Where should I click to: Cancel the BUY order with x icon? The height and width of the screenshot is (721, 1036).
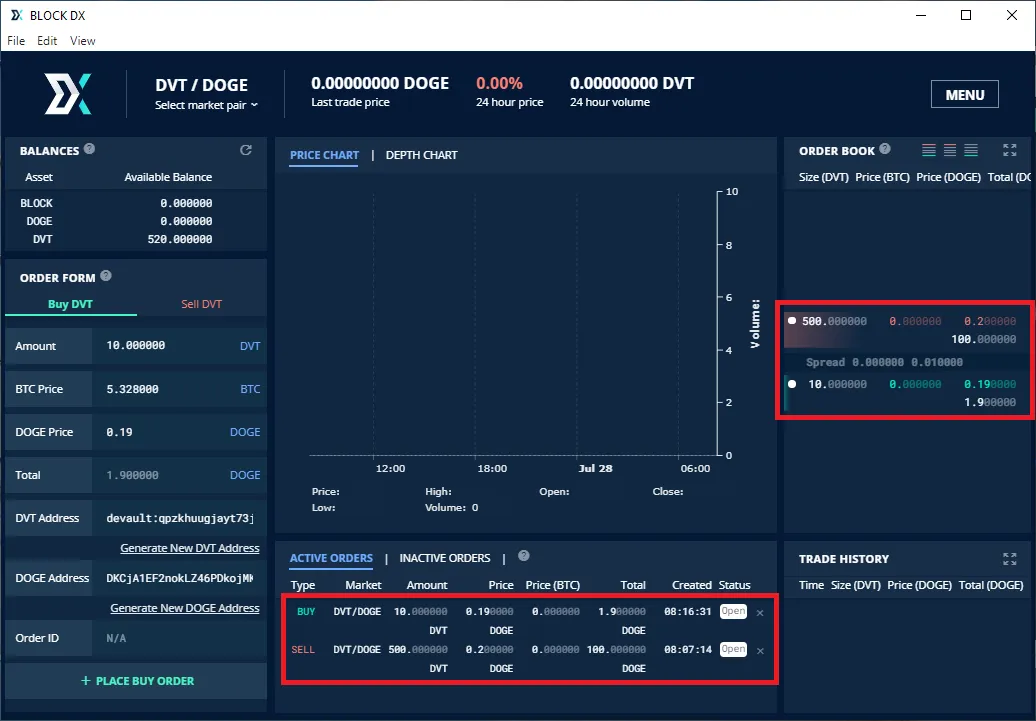760,613
